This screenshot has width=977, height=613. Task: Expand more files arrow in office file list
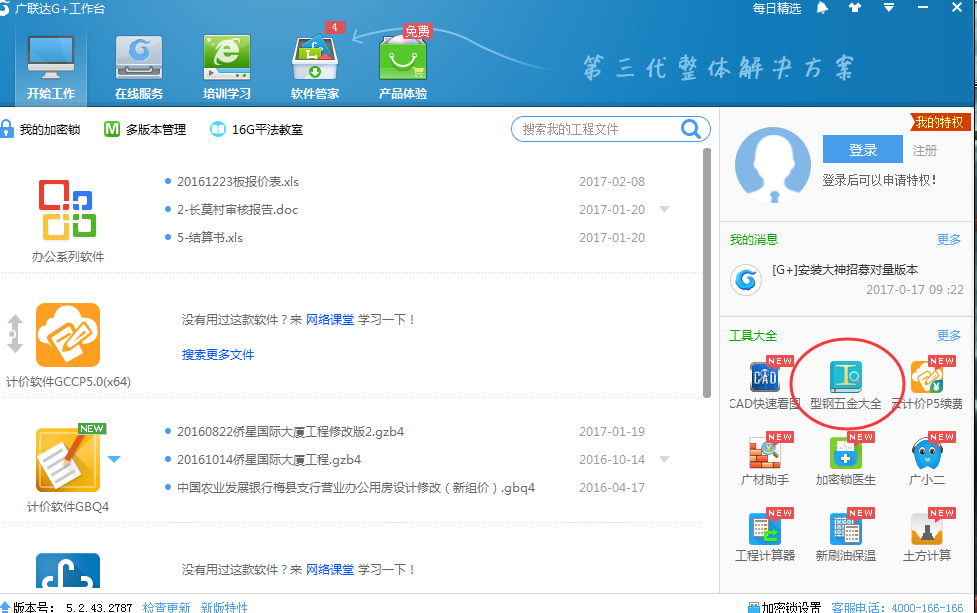pyautogui.click(x=665, y=209)
